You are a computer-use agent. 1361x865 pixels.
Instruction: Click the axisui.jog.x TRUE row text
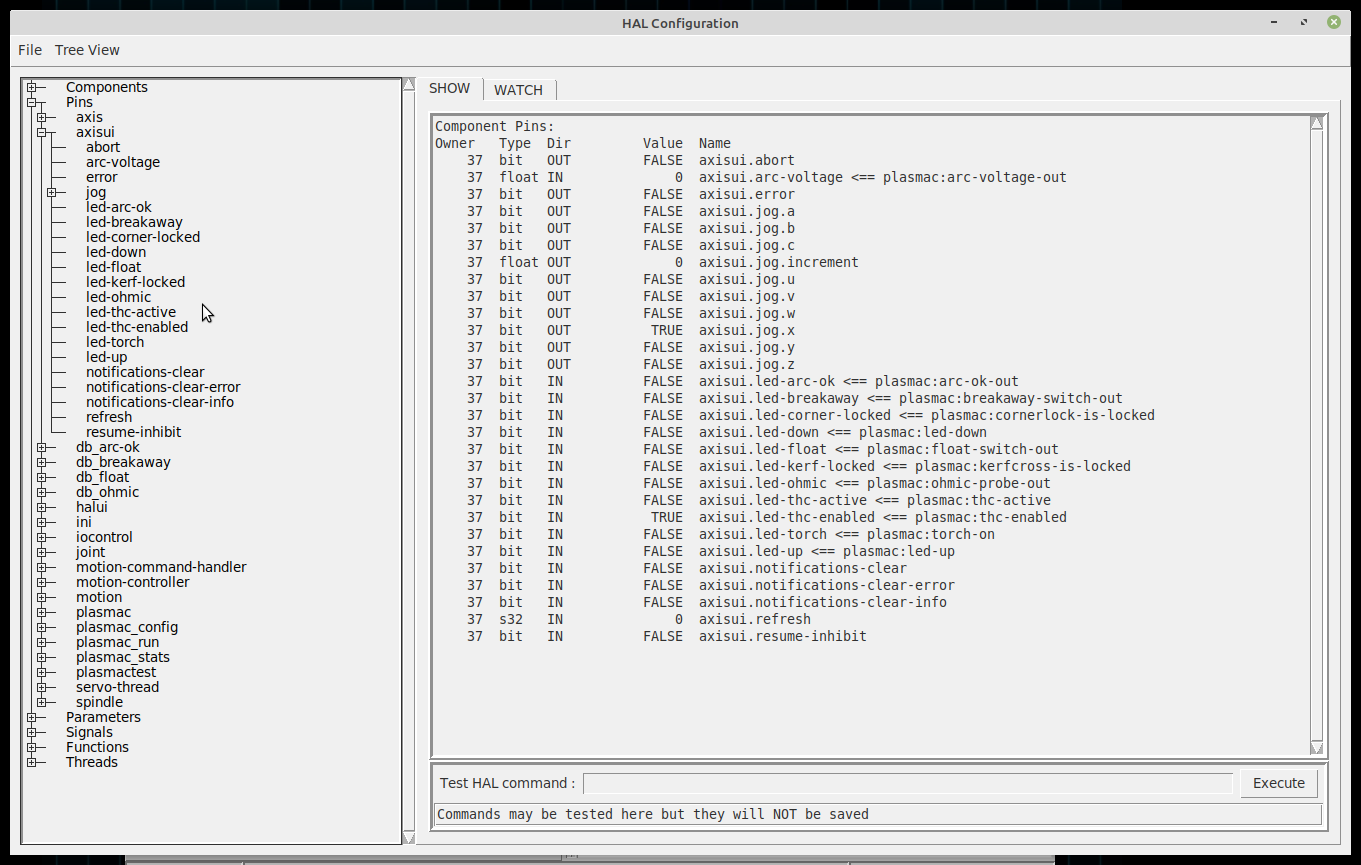(631, 330)
